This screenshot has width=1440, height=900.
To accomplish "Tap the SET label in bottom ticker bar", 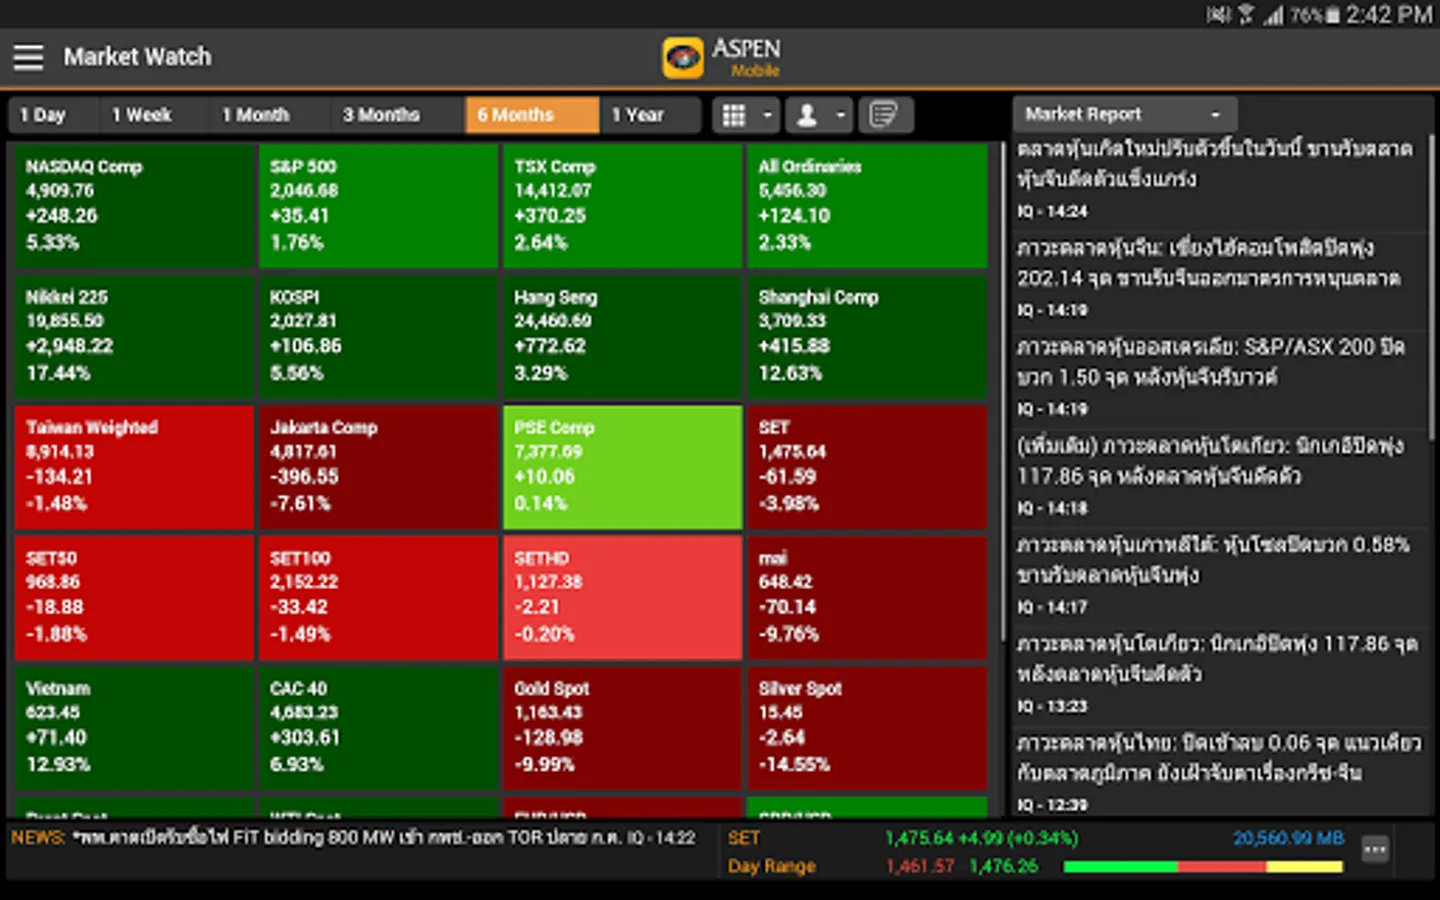I will [x=744, y=838].
